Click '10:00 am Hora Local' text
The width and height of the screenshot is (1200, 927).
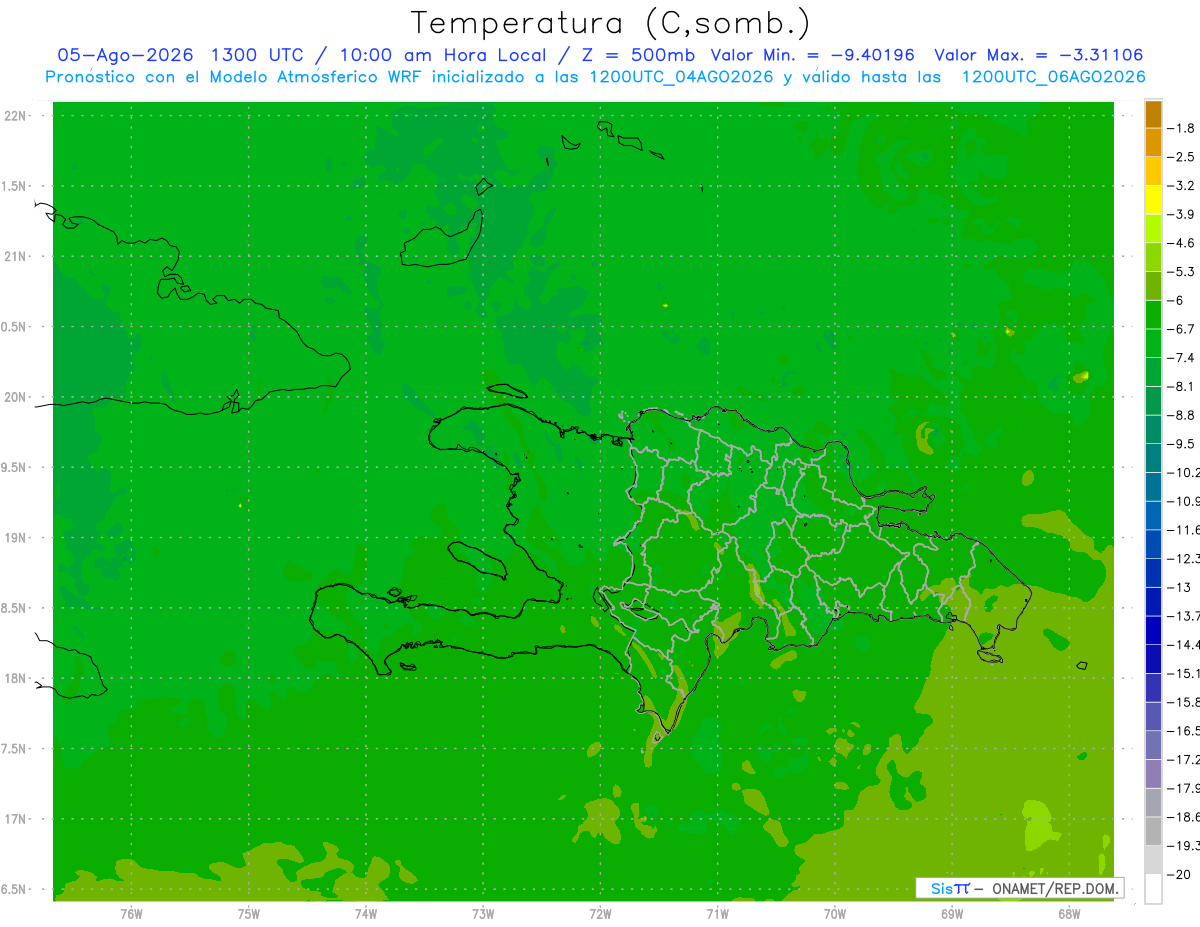[443, 56]
